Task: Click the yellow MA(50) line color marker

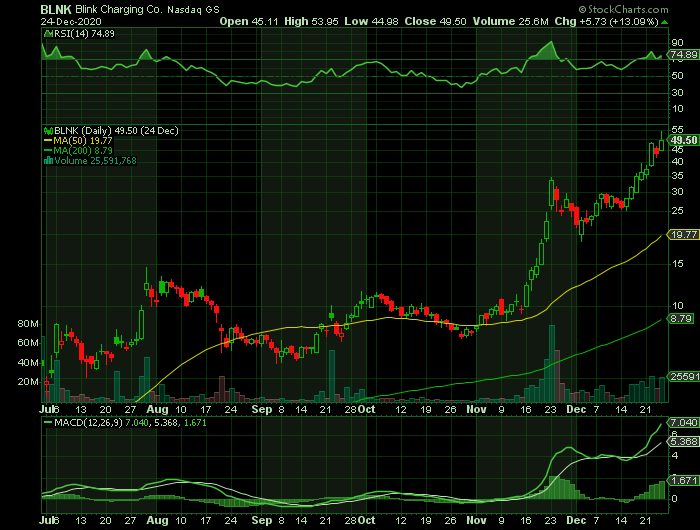Action: pos(48,141)
